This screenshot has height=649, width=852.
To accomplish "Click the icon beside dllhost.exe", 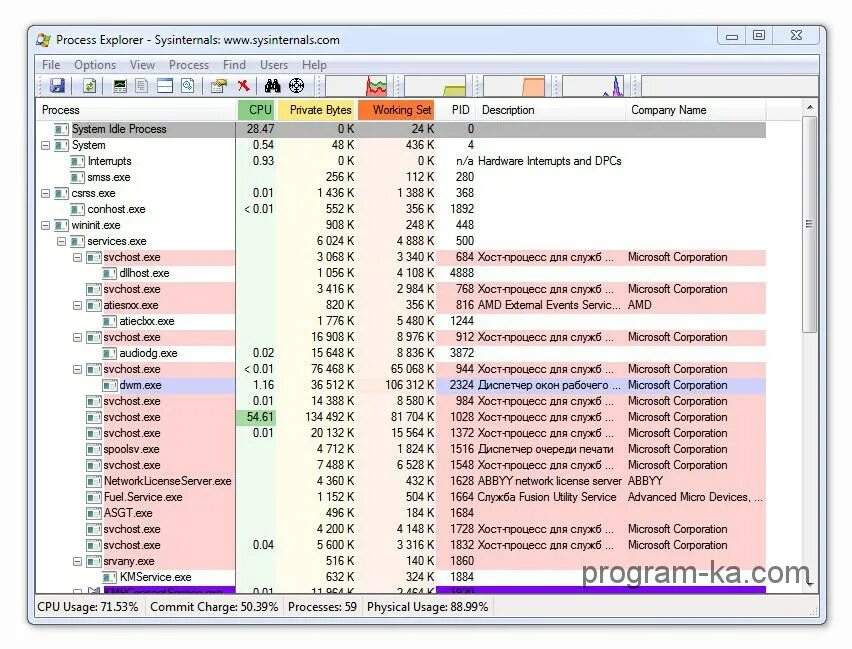I will click(110, 273).
